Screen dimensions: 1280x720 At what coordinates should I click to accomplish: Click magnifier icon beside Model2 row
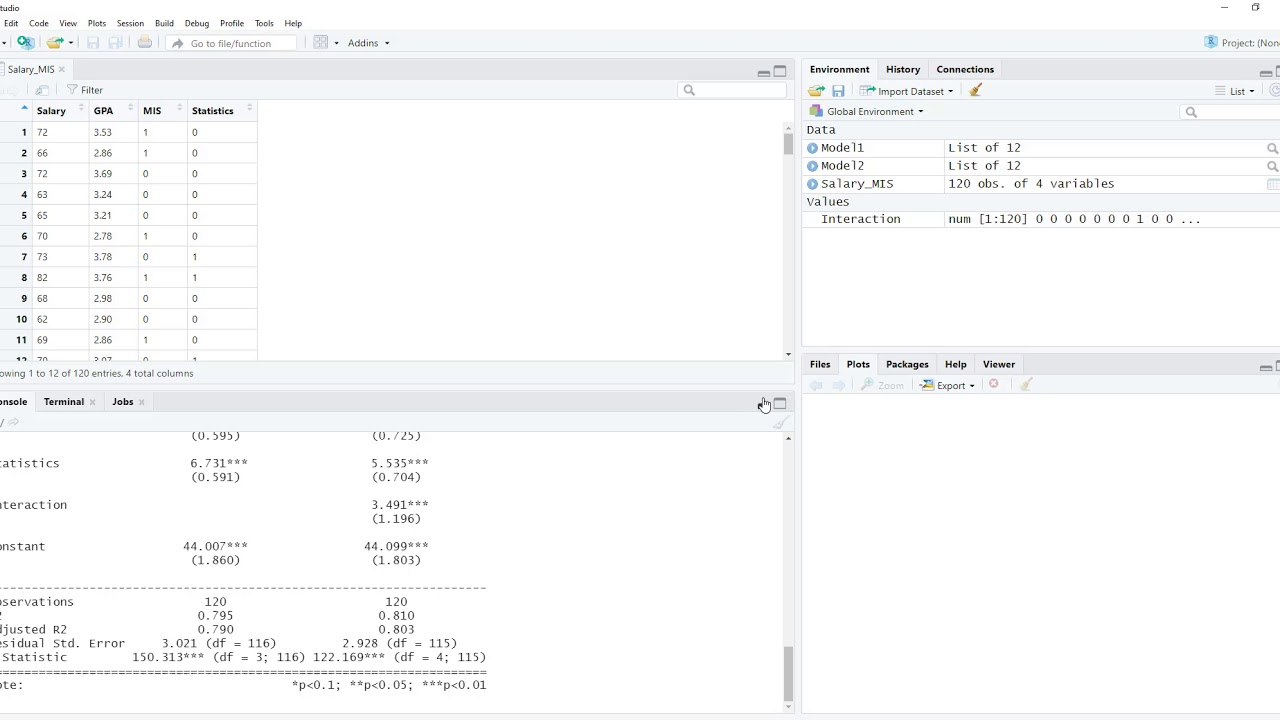[1272, 166]
